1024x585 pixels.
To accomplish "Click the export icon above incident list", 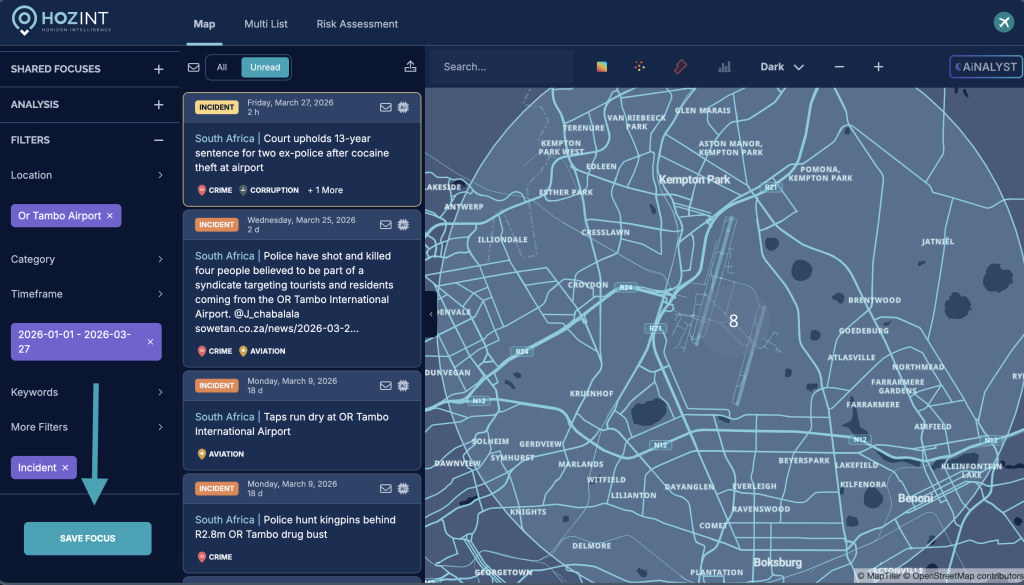I will tap(410, 67).
